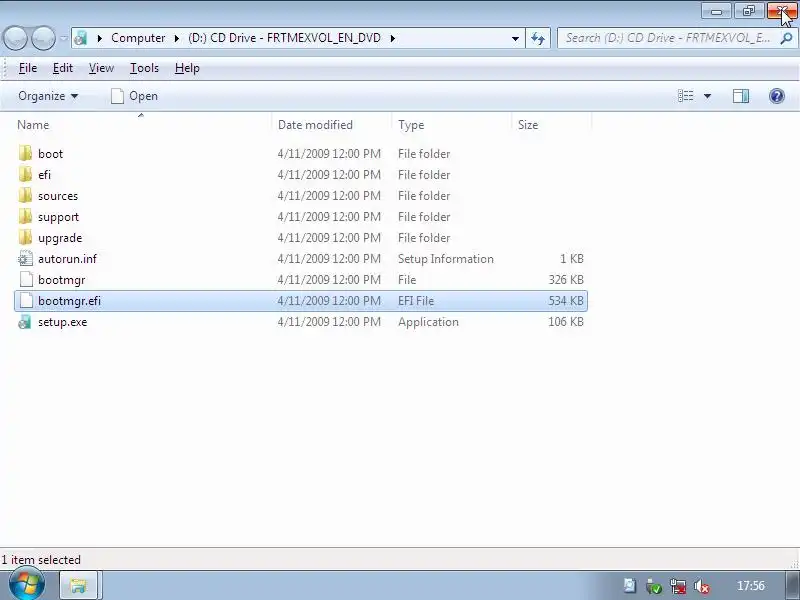The width and height of the screenshot is (800, 600).
Task: Open the Help menu
Action: pos(187,68)
